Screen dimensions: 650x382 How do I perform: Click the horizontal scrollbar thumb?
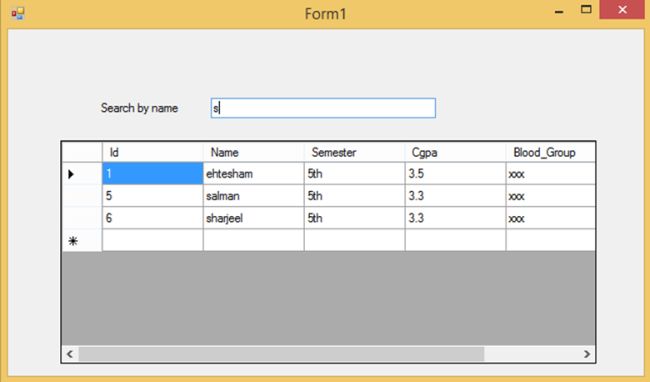pos(281,354)
